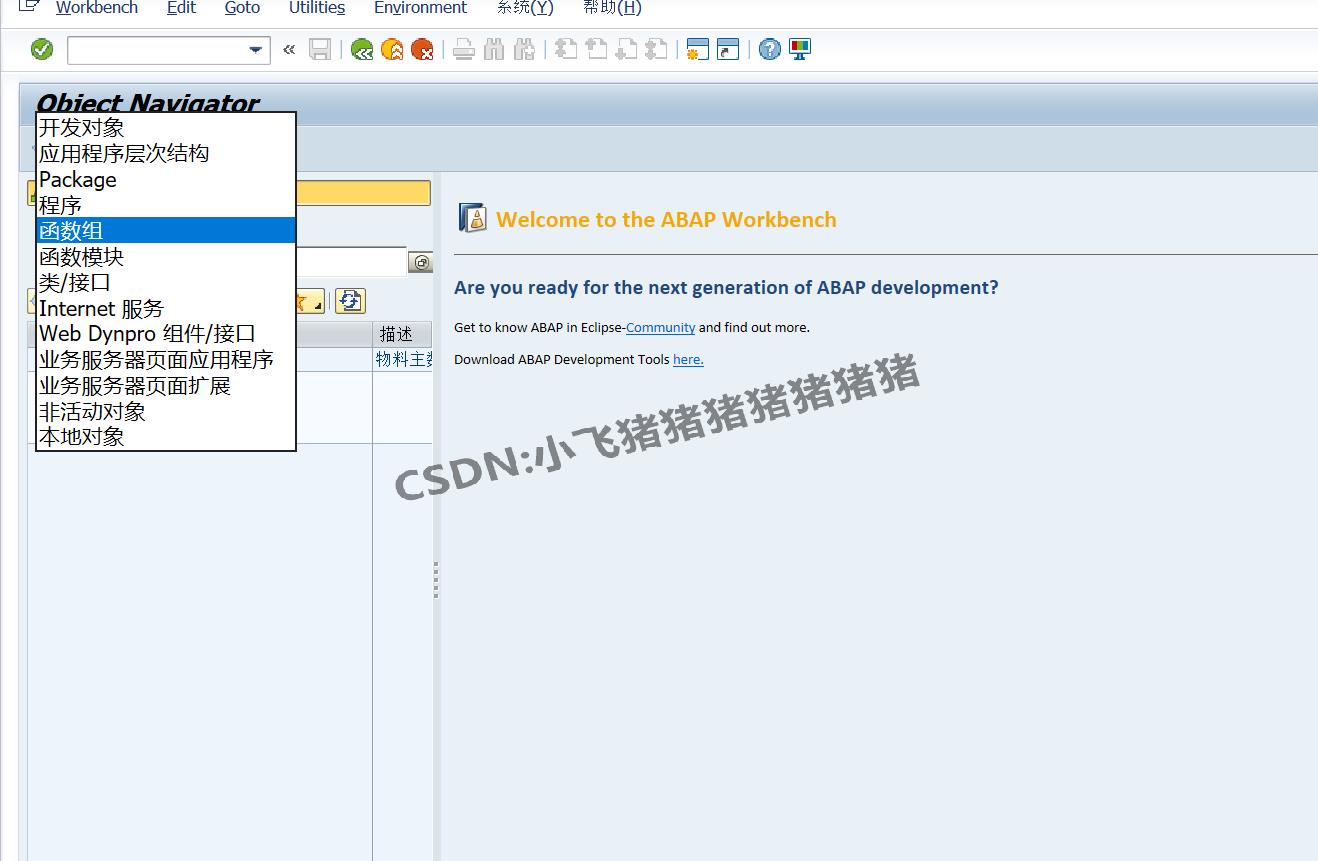
Task: Click the Find binoculars icon
Action: point(494,49)
